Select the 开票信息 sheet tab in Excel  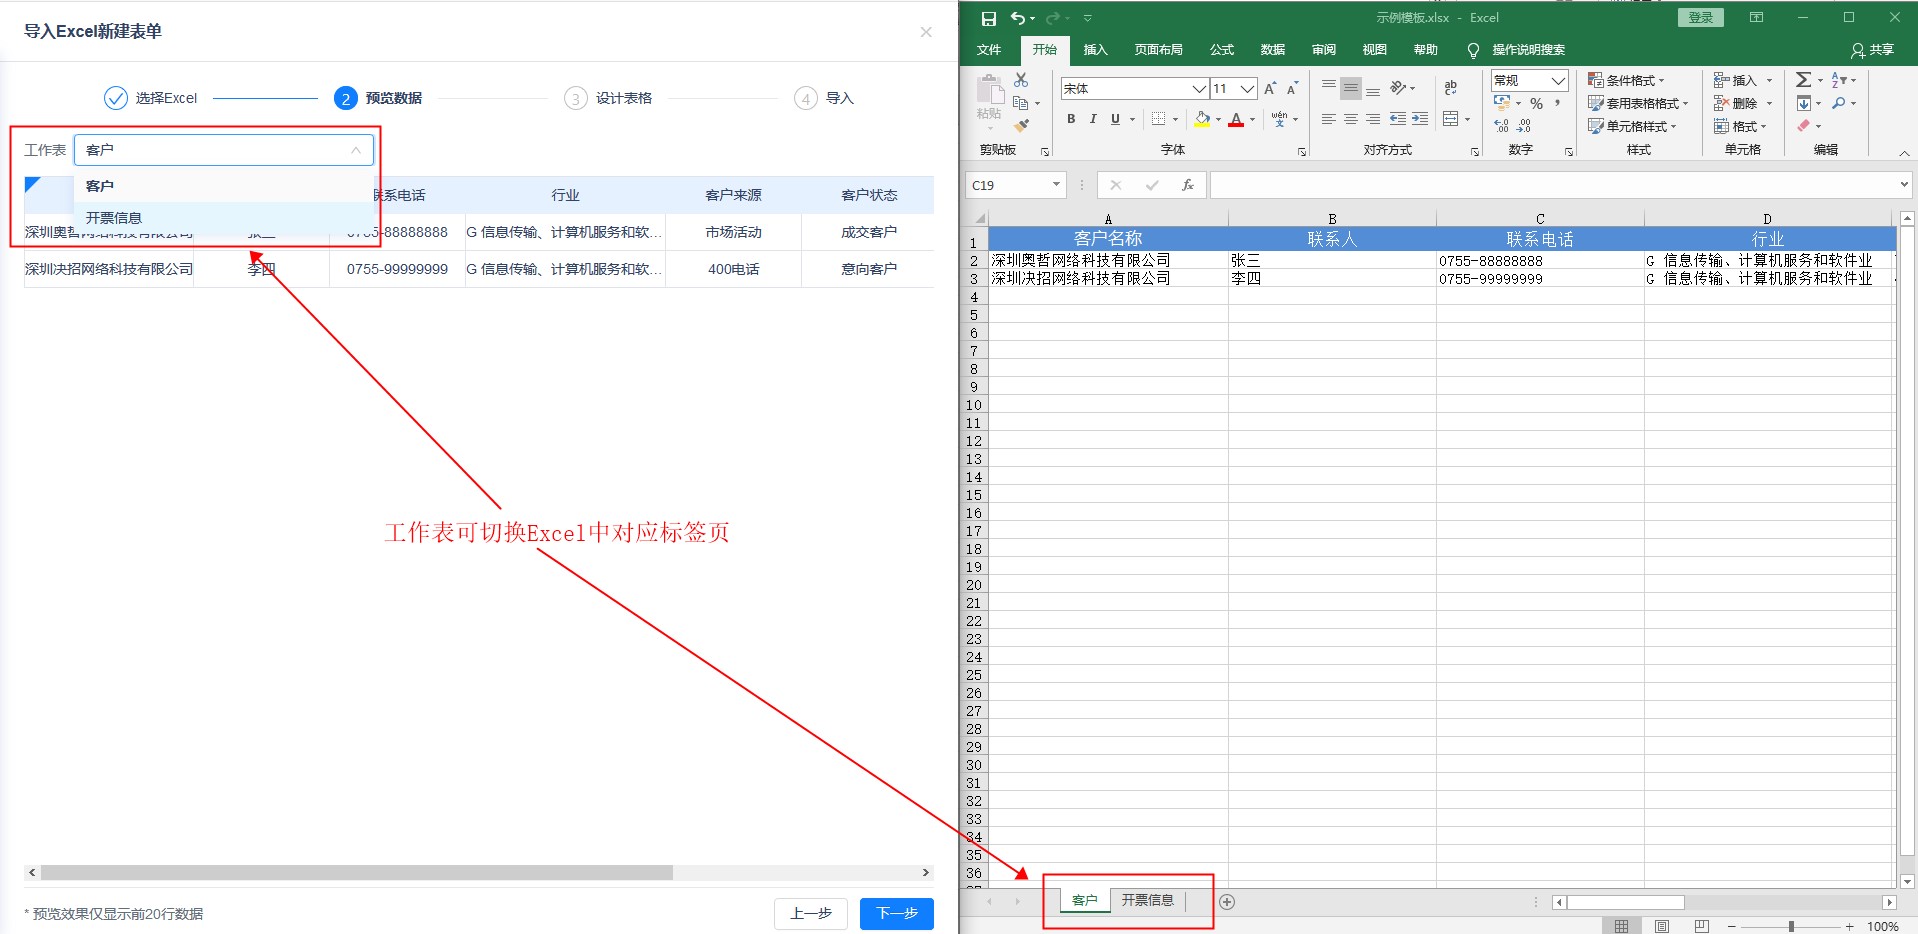(1147, 900)
